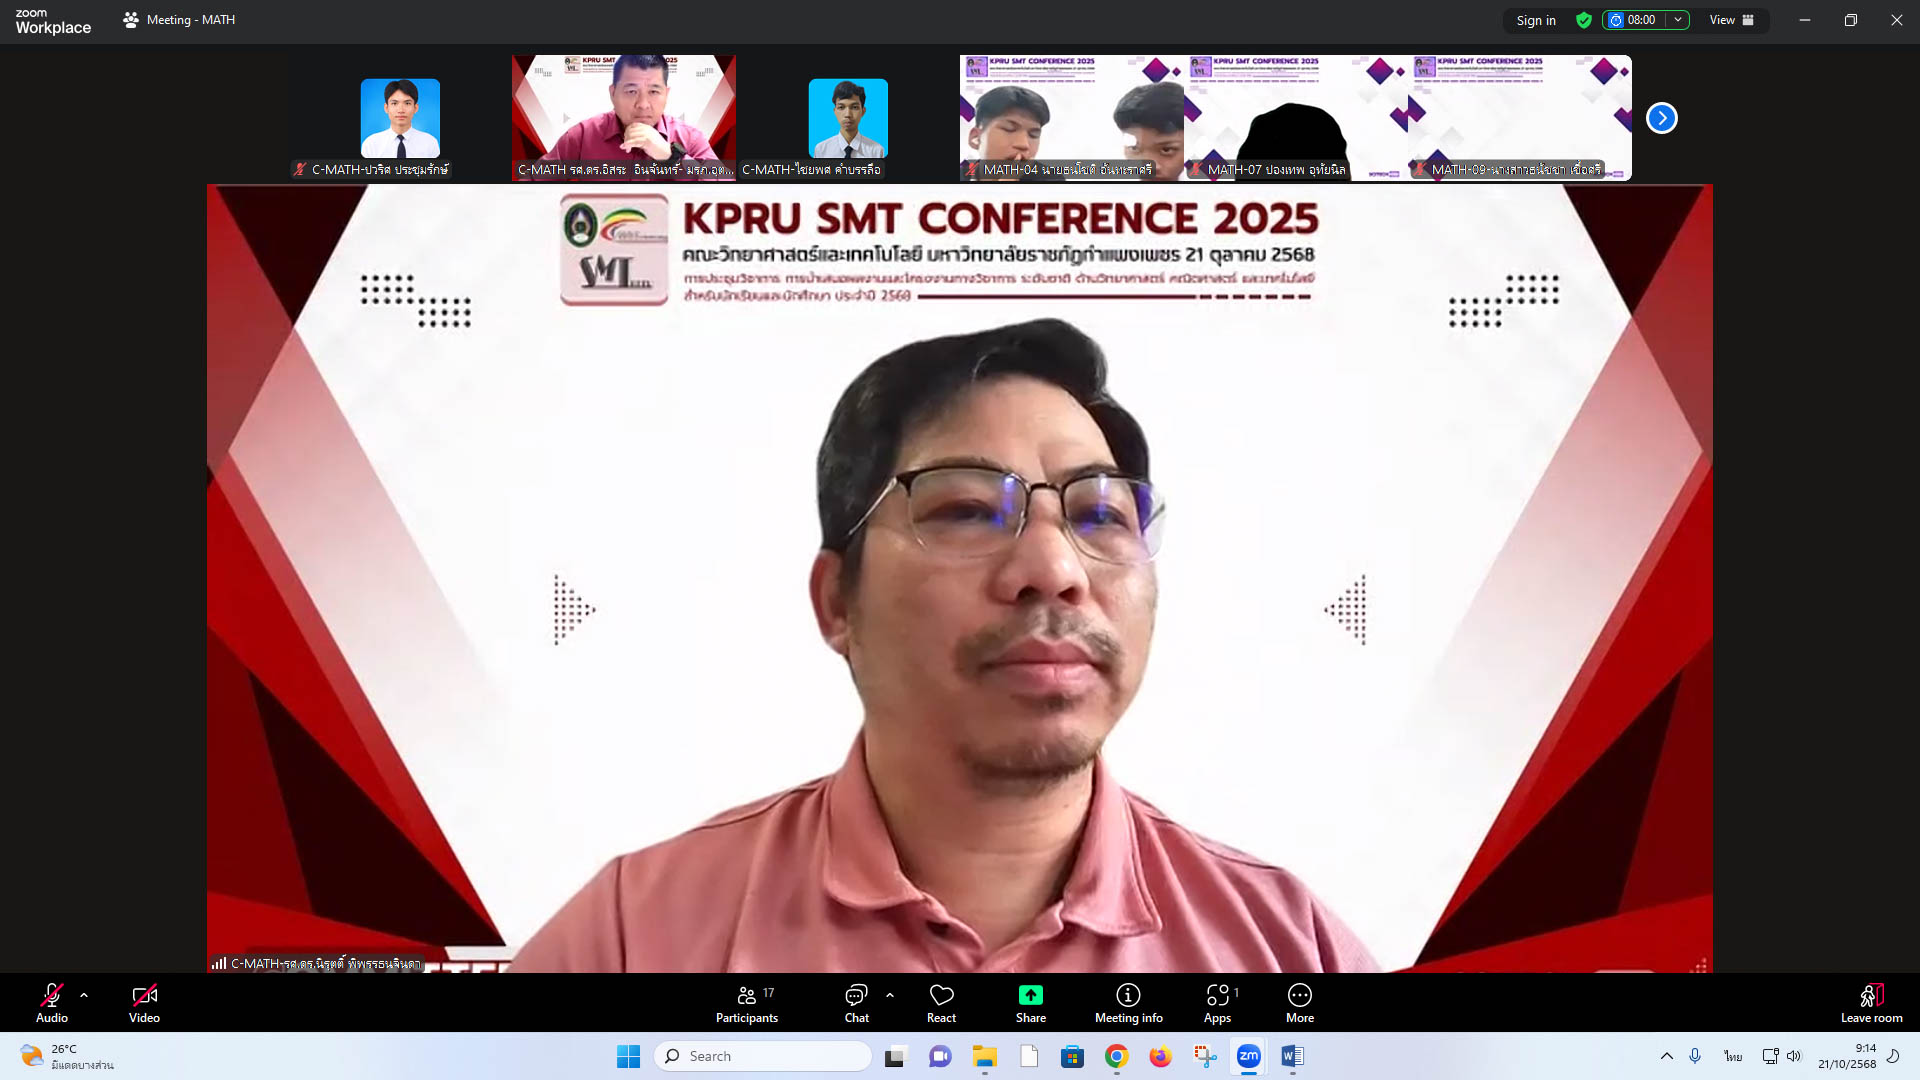
Task: Click the Sign in button
Action: coord(1535,20)
